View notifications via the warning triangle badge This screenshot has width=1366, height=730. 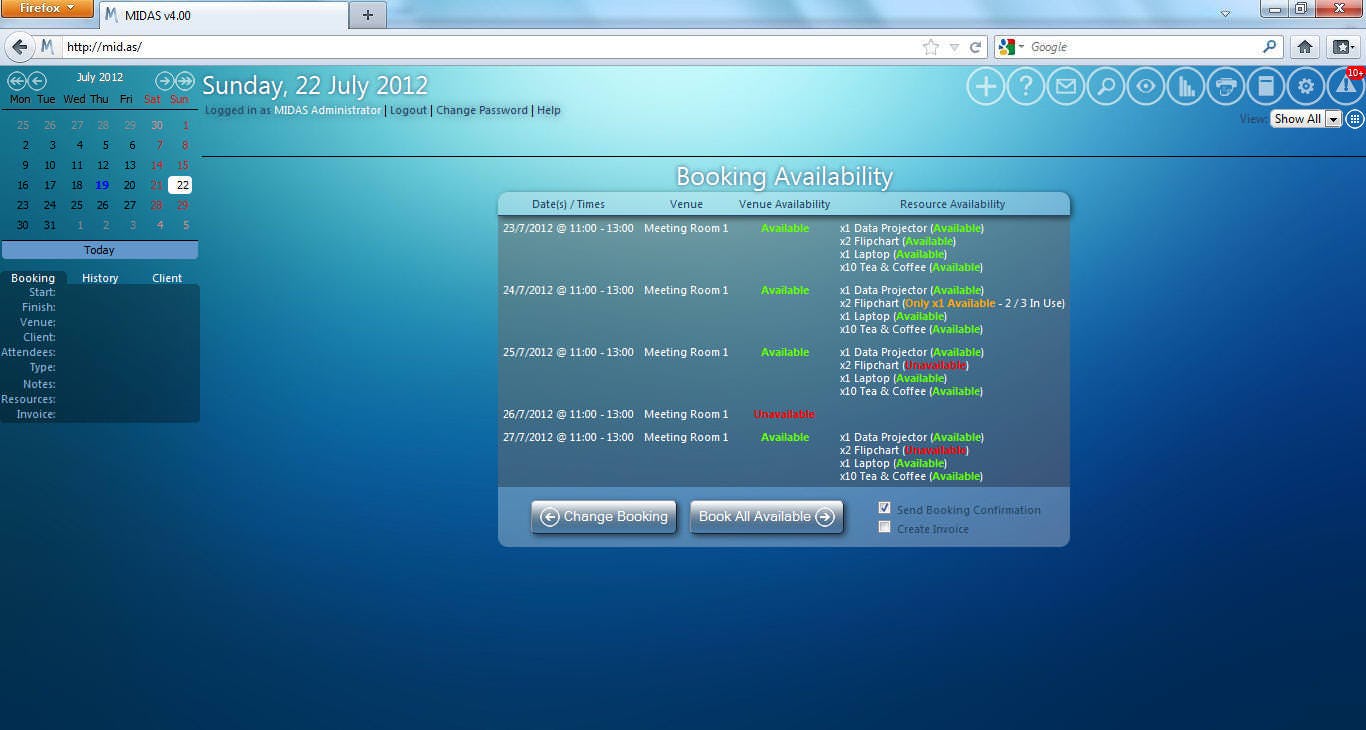(x=1345, y=86)
